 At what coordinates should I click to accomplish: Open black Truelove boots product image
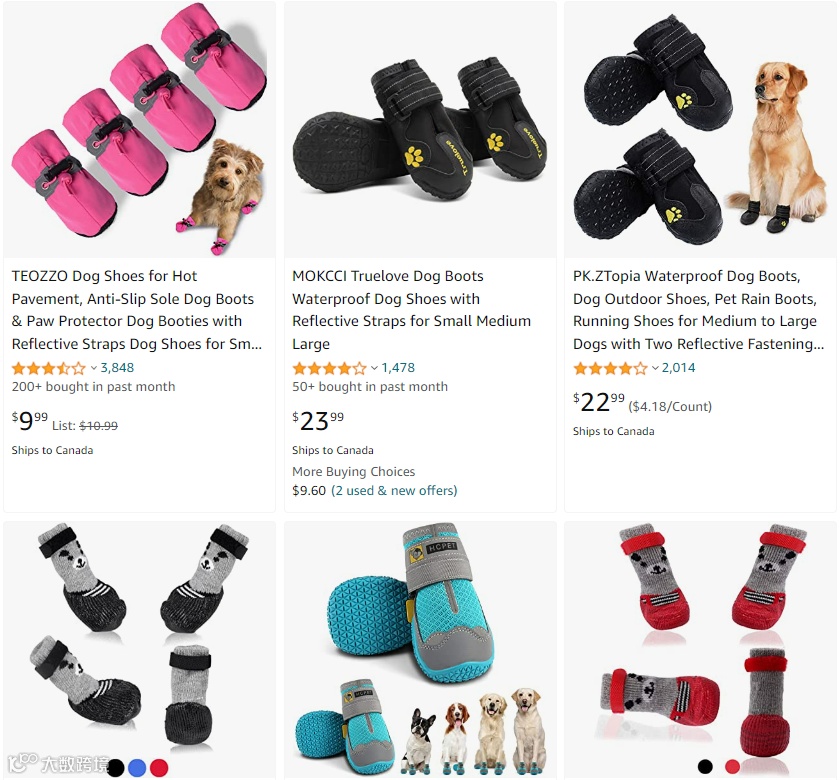click(x=420, y=129)
